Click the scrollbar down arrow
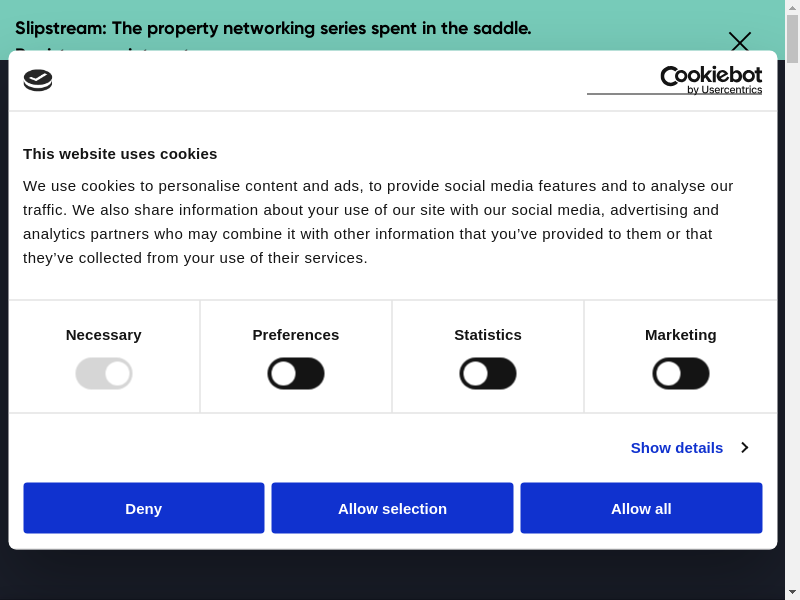 pos(792,591)
